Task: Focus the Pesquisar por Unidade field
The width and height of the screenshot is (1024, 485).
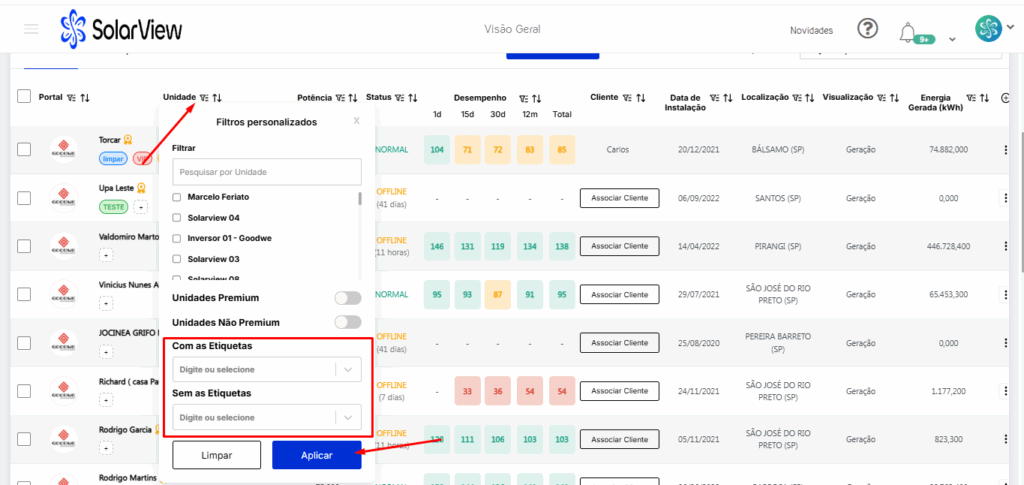Action: (266, 172)
